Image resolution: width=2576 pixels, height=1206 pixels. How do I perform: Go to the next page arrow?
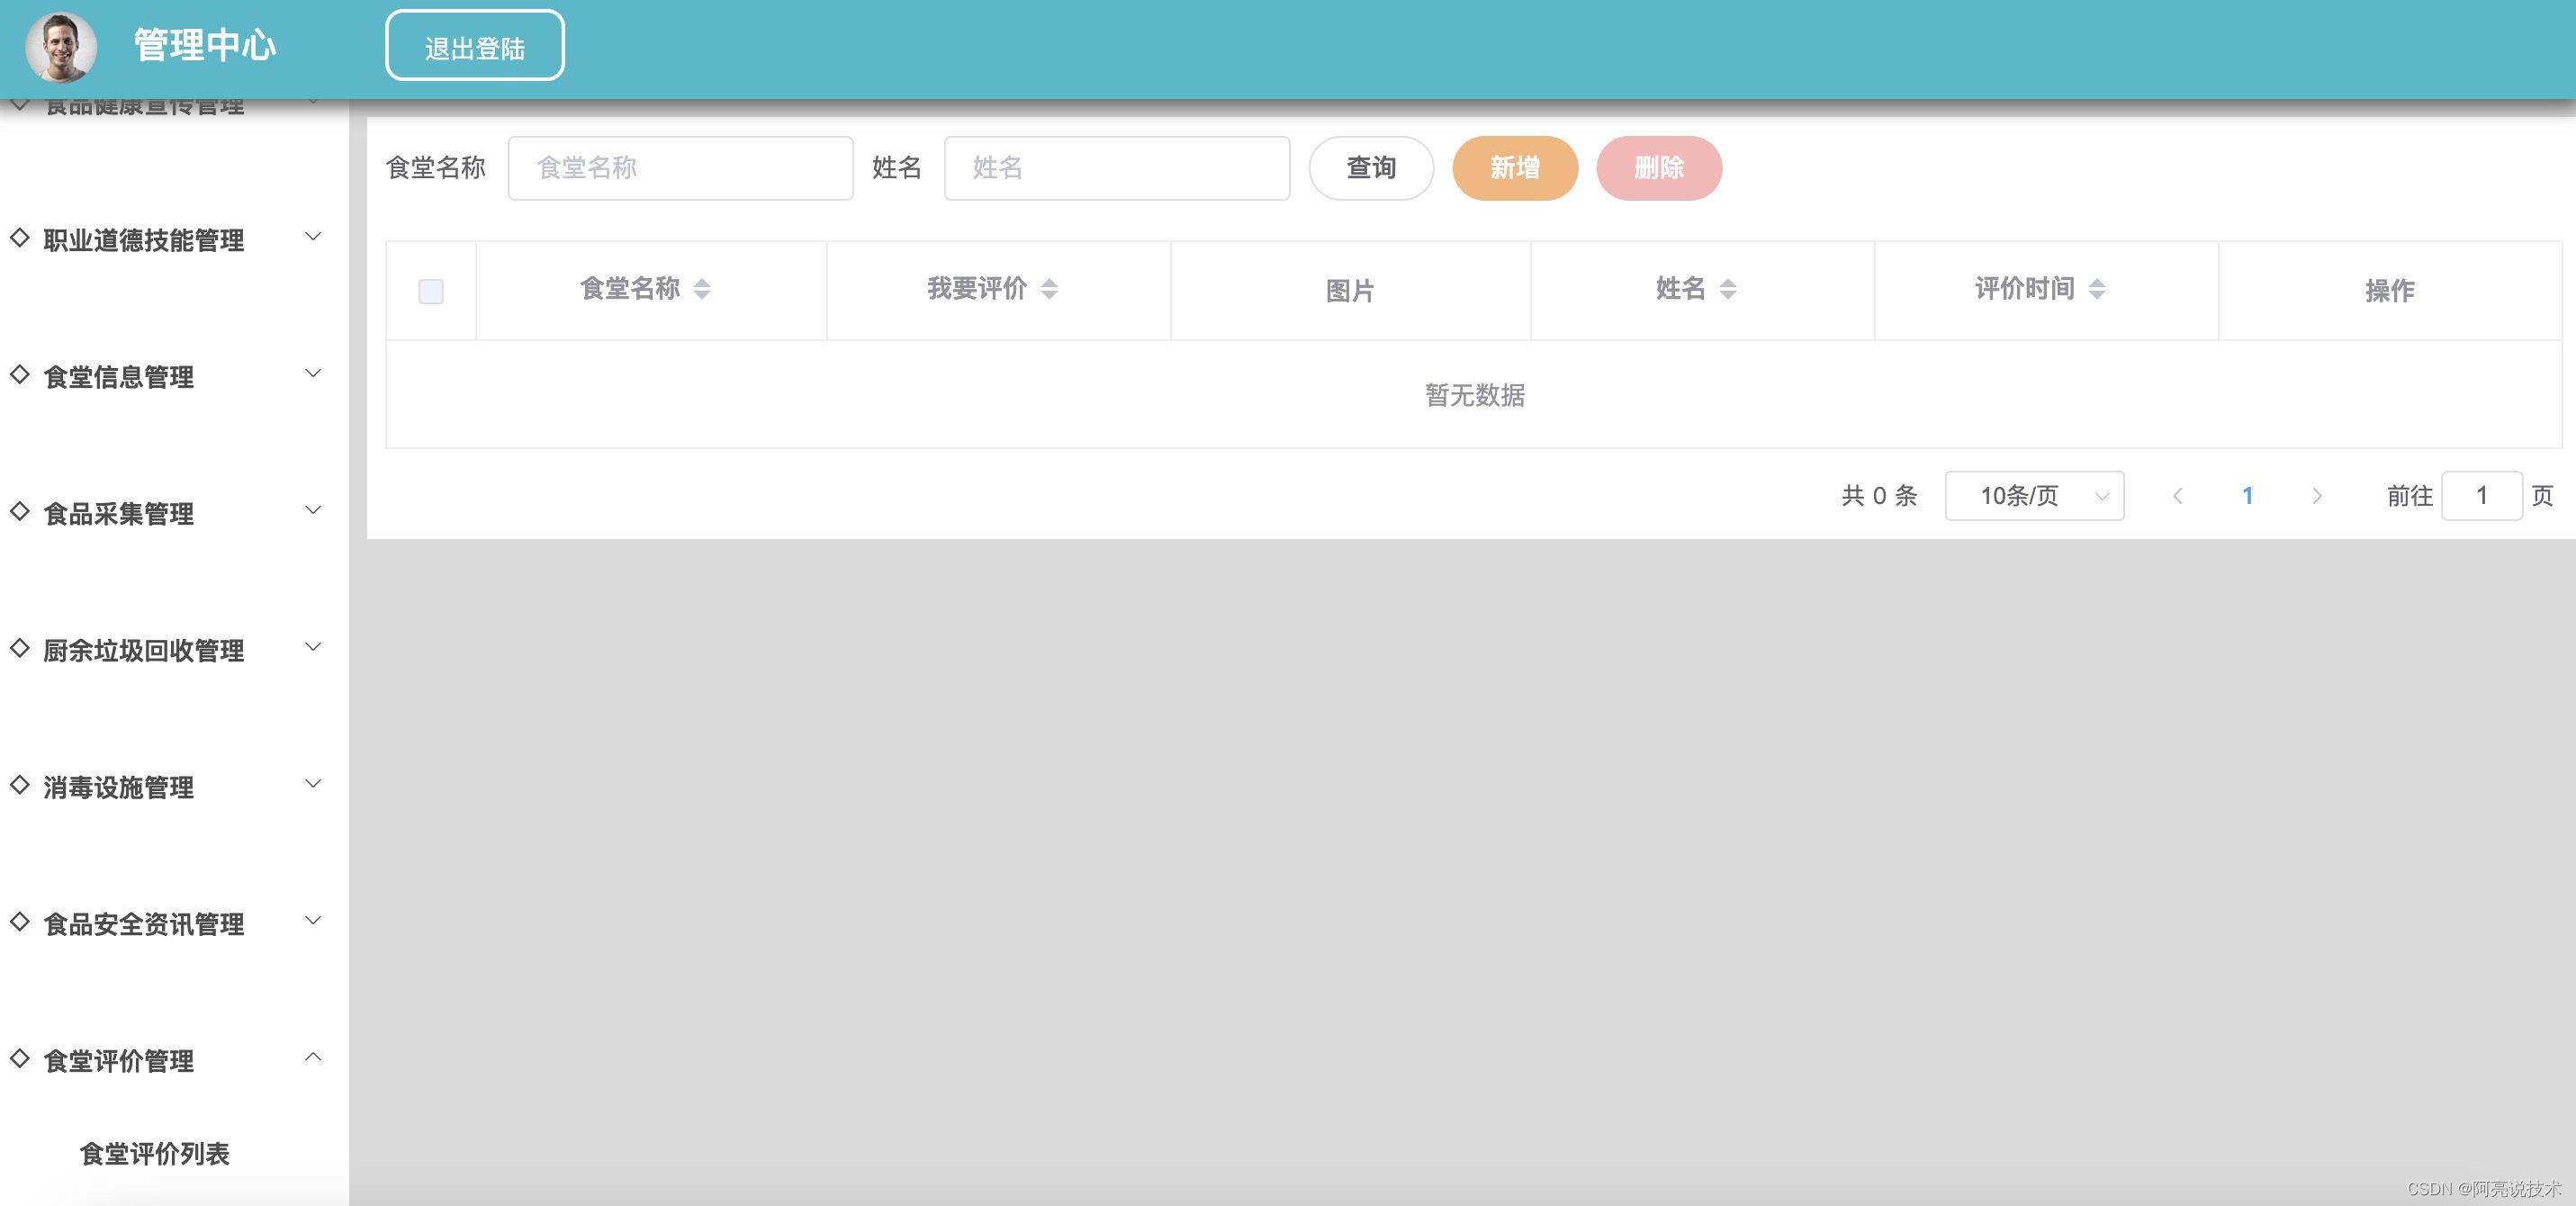click(x=2317, y=496)
